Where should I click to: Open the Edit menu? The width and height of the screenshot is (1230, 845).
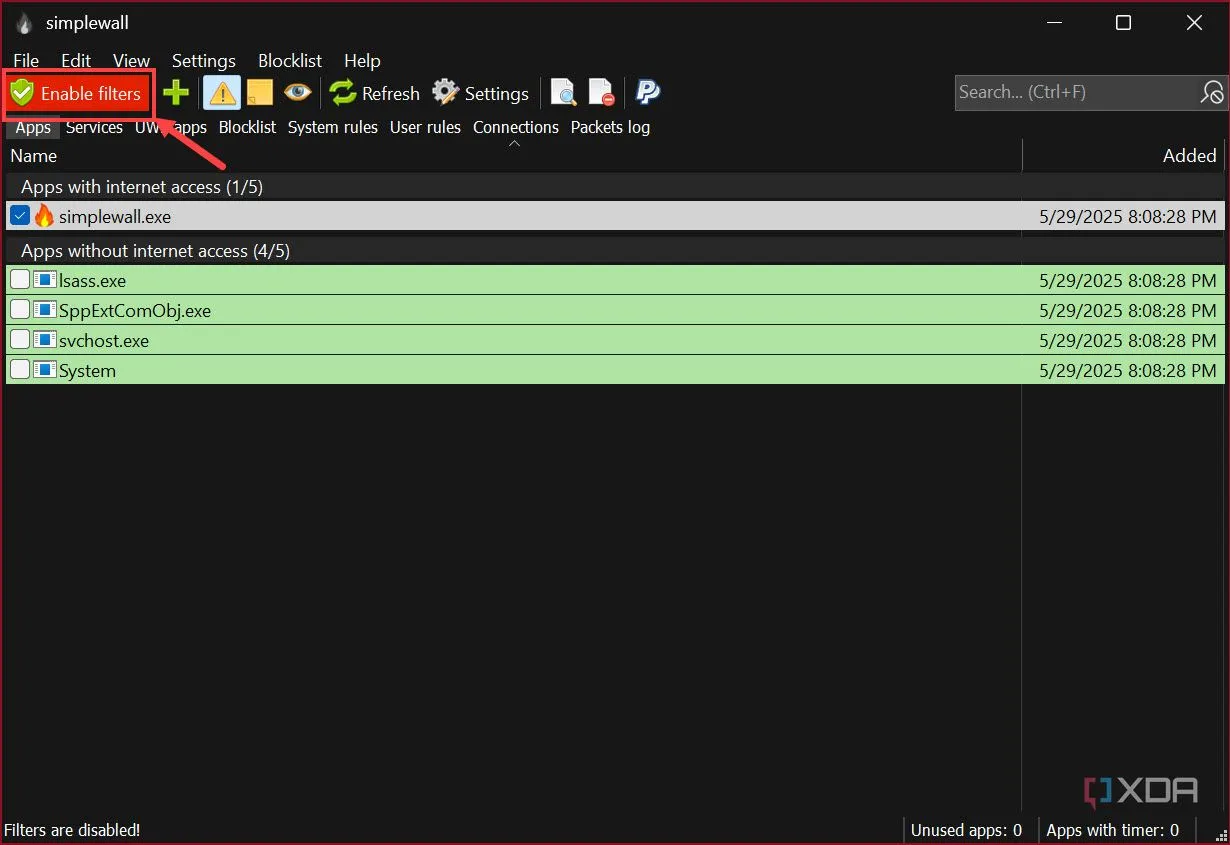(x=76, y=61)
